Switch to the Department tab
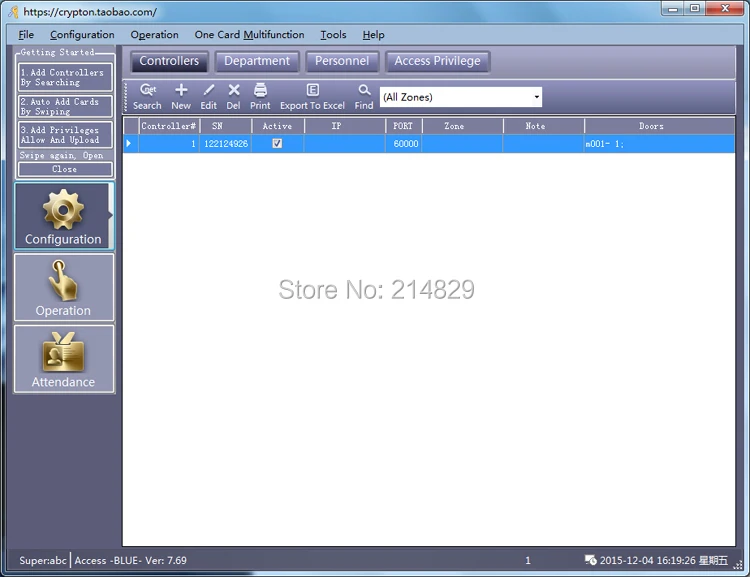This screenshot has height=577, width=750. coord(257,61)
